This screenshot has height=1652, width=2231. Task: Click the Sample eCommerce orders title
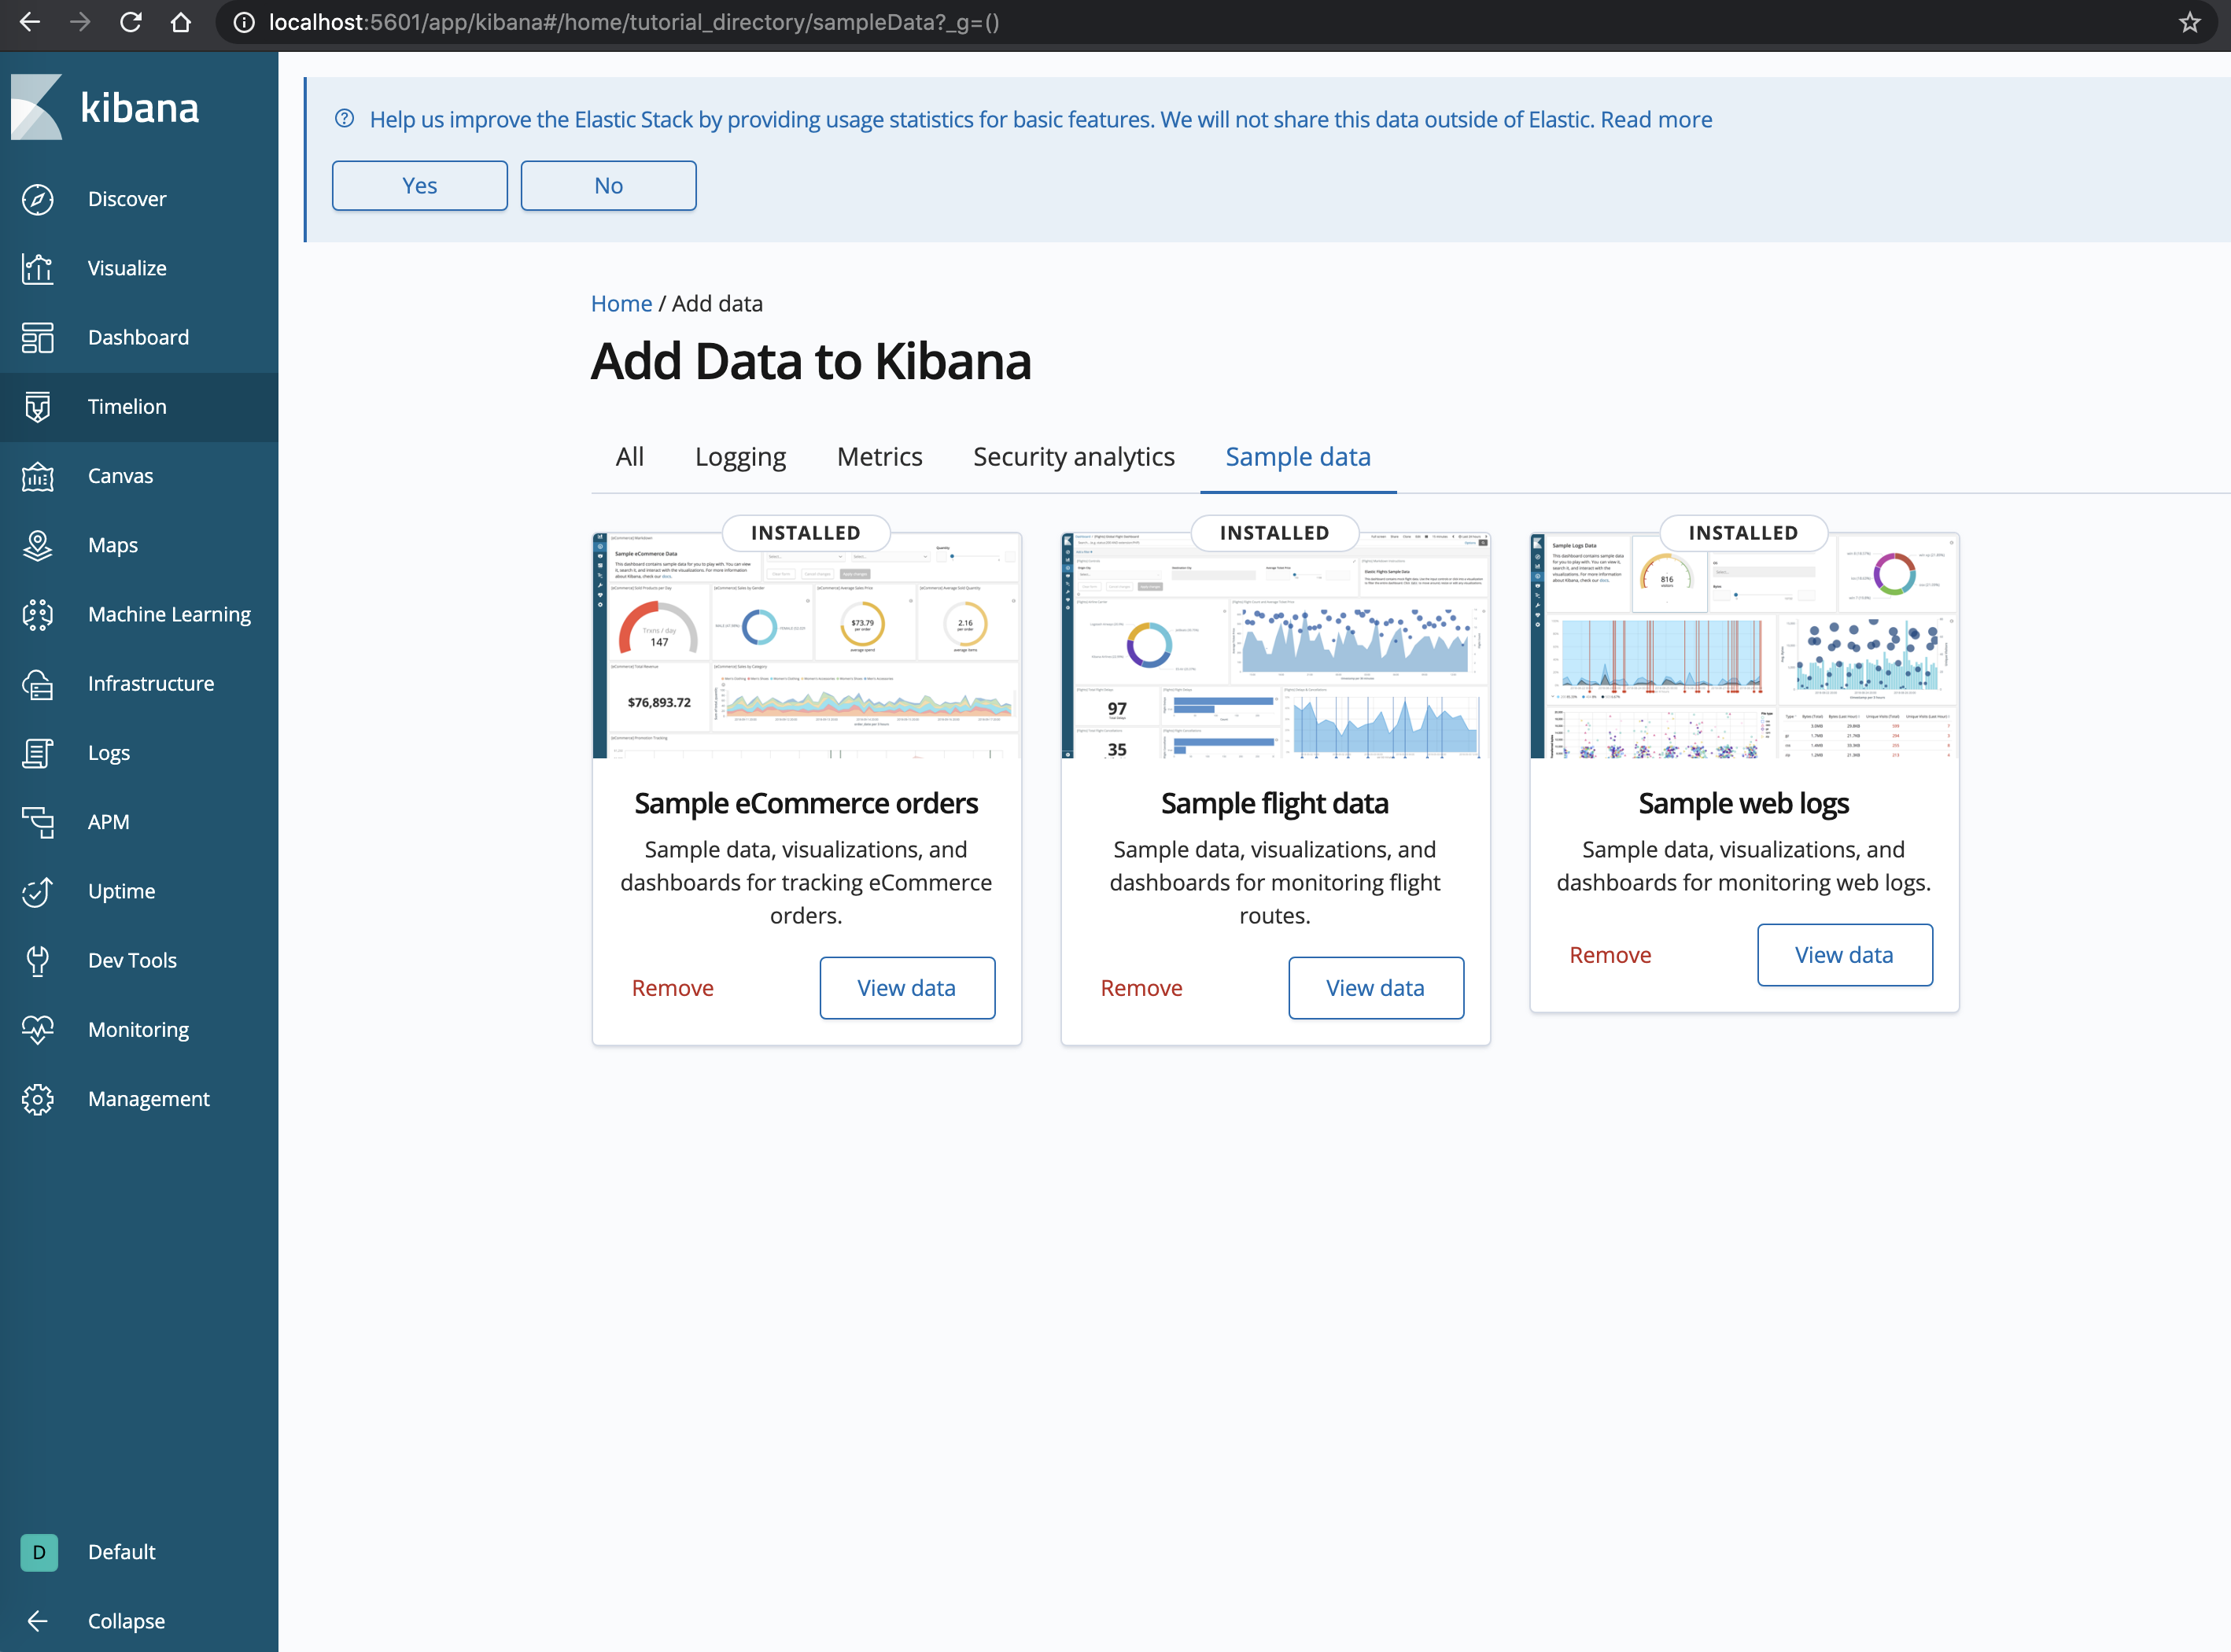(x=806, y=803)
